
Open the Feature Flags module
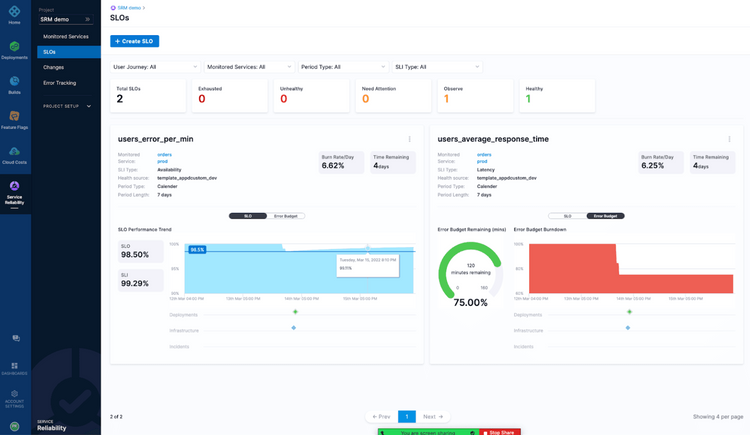pos(14,120)
